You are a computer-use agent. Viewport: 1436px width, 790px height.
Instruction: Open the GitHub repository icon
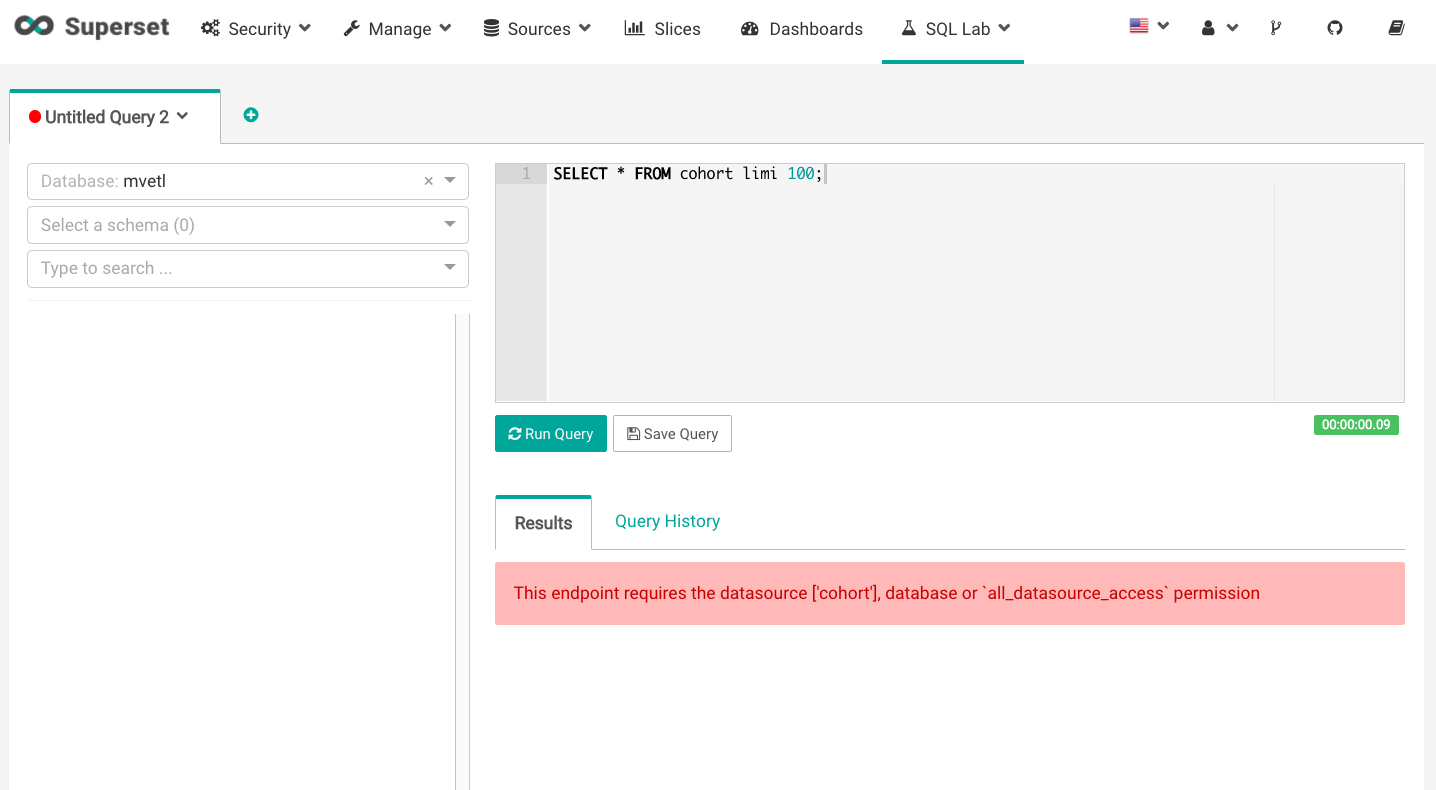[x=1335, y=28]
